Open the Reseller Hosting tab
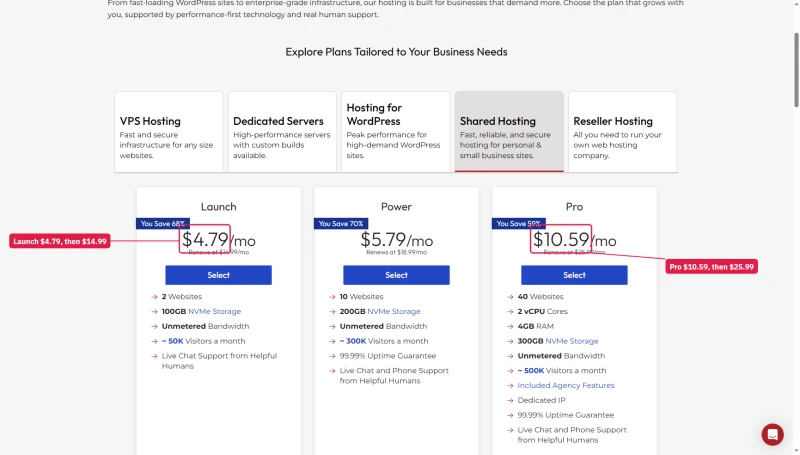The image size is (800, 455). [622, 132]
